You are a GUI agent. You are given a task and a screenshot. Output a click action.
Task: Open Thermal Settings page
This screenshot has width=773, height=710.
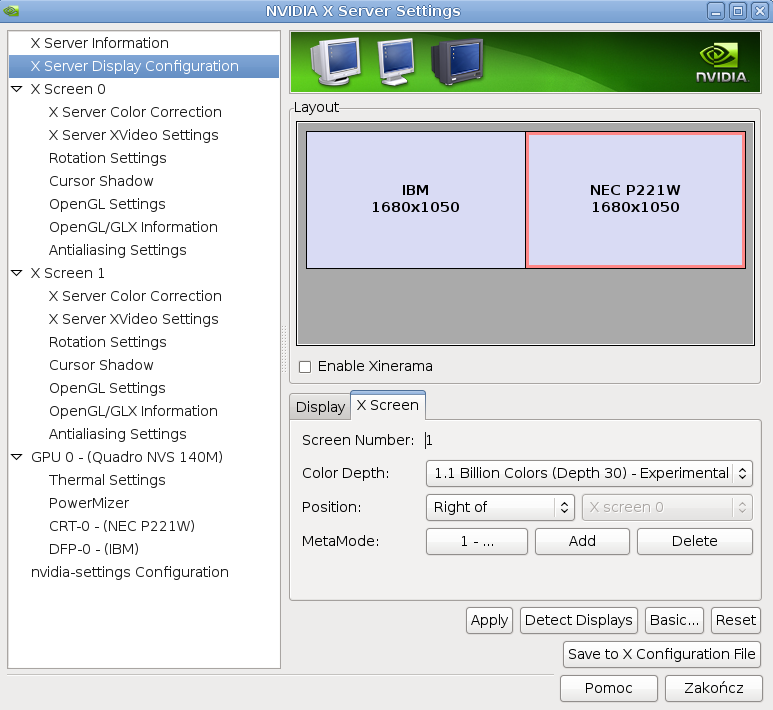tap(107, 480)
